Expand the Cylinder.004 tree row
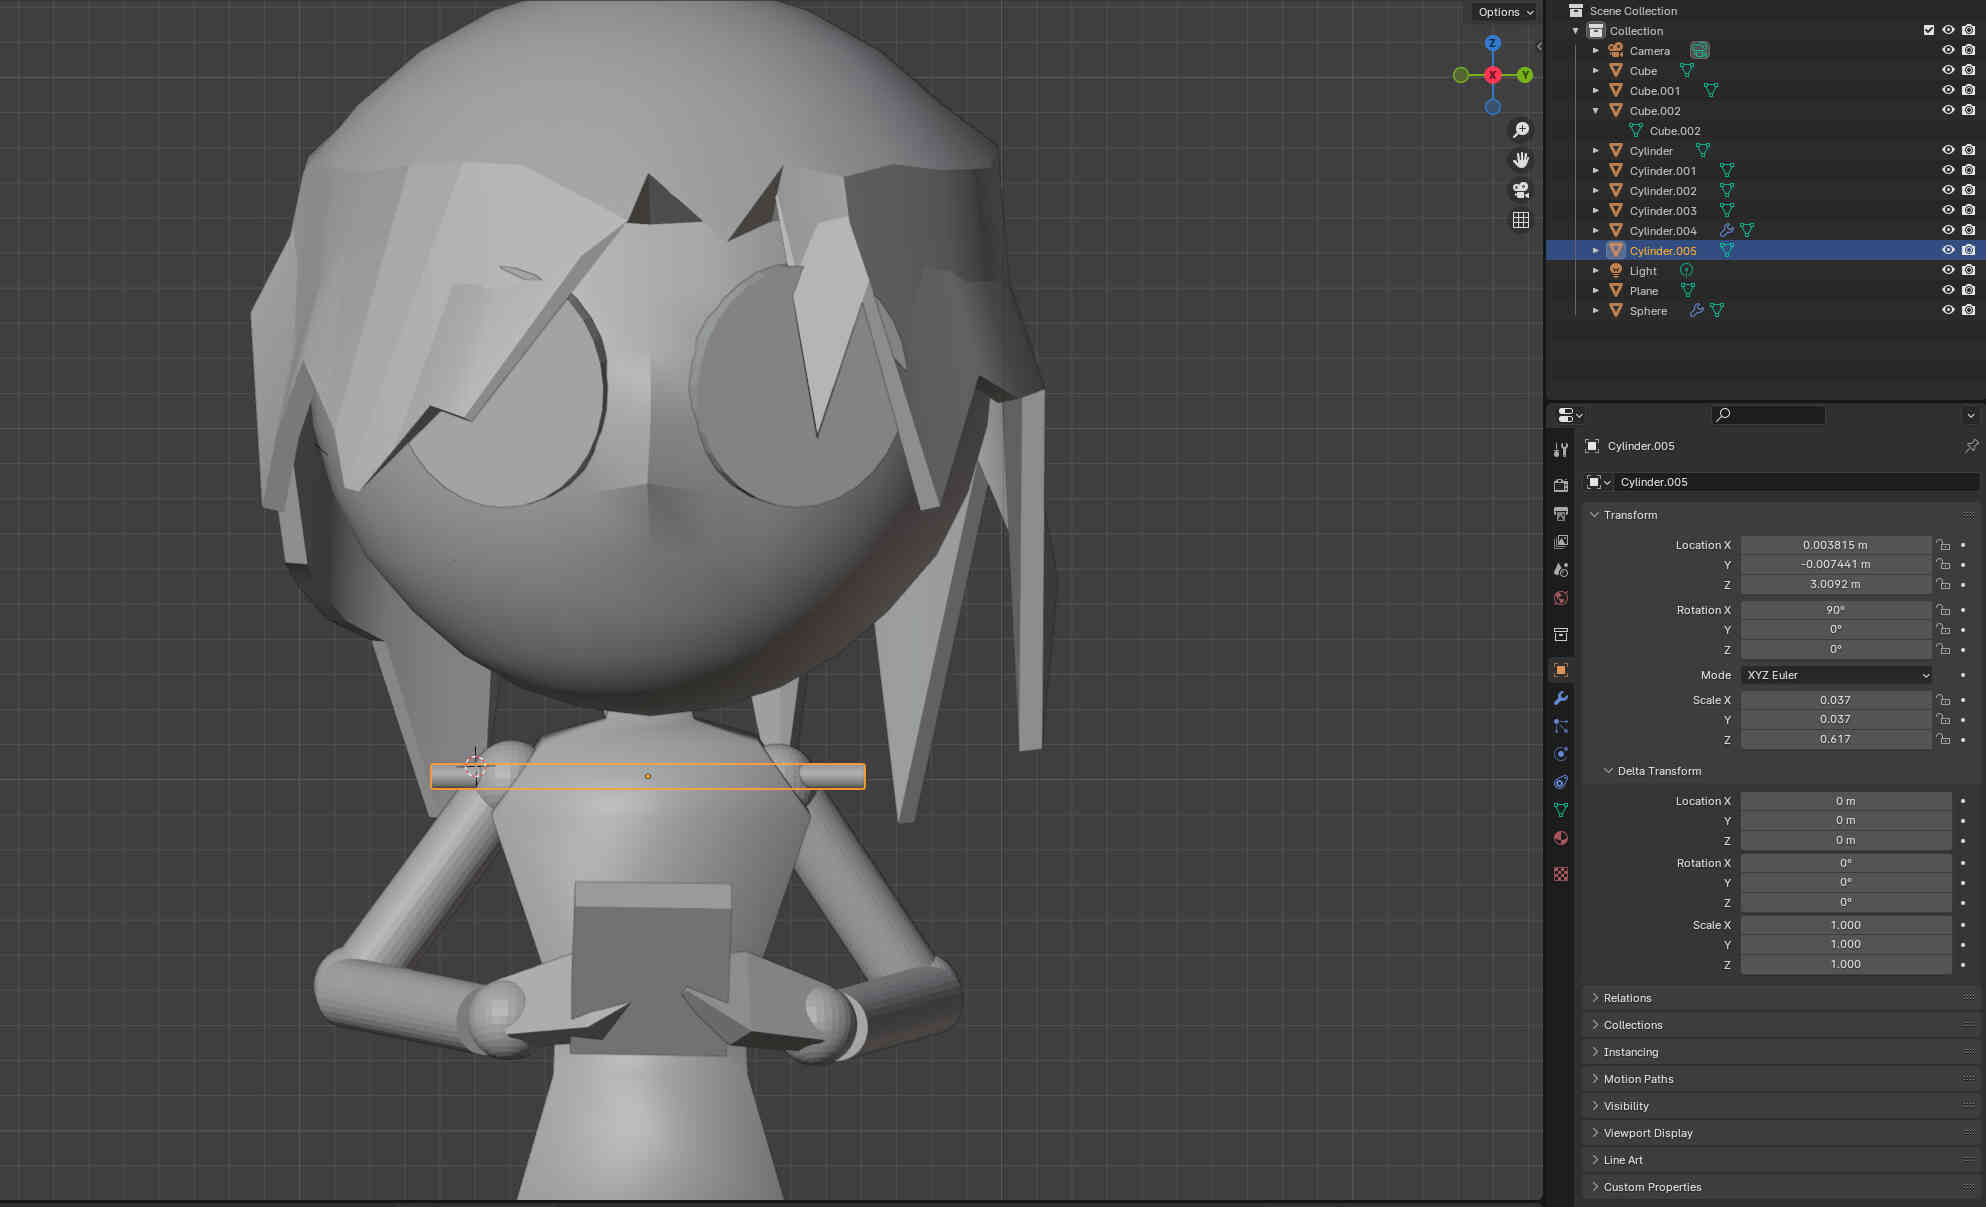Viewport: 1986px width, 1207px height. [x=1596, y=230]
